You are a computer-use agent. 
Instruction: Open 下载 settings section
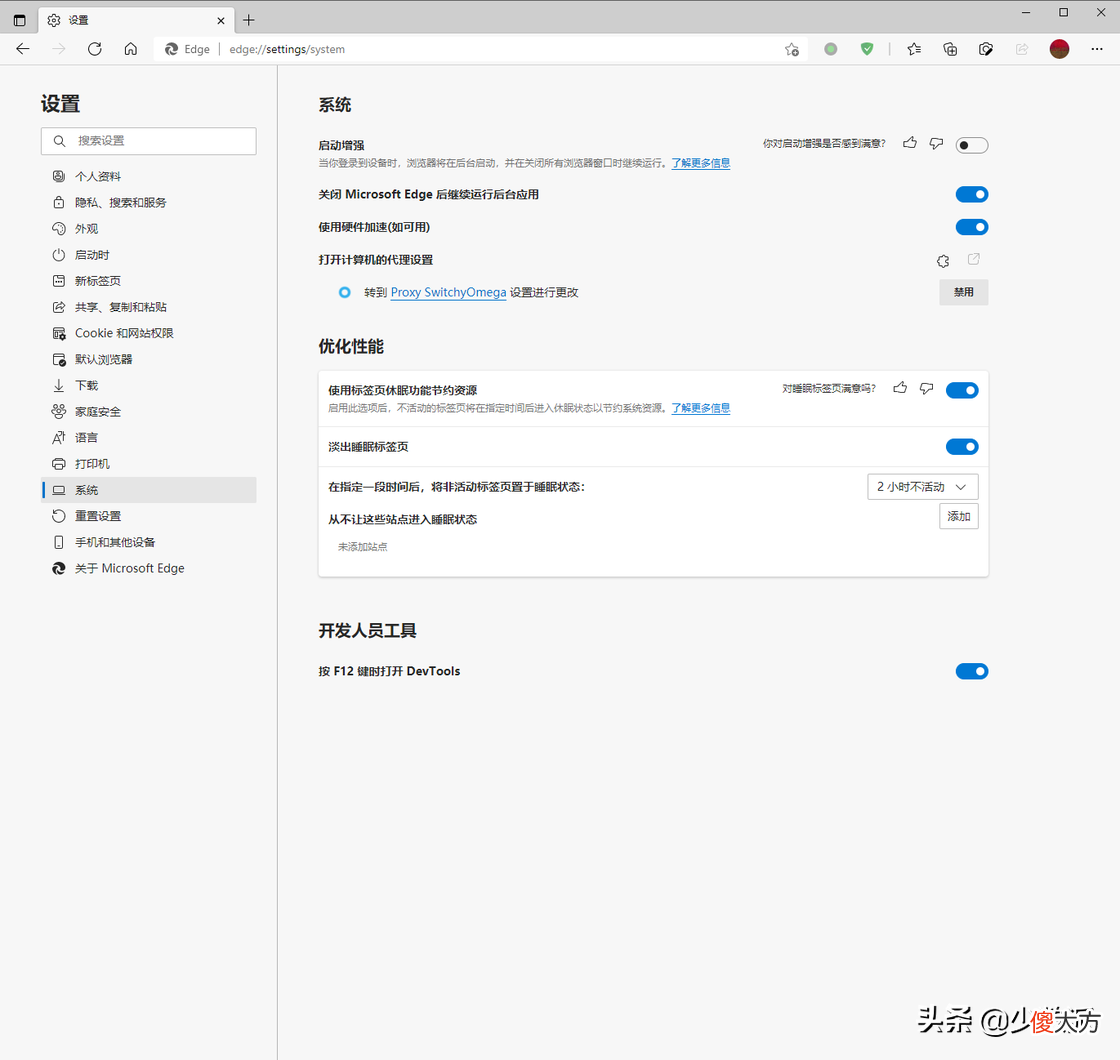tap(149, 386)
